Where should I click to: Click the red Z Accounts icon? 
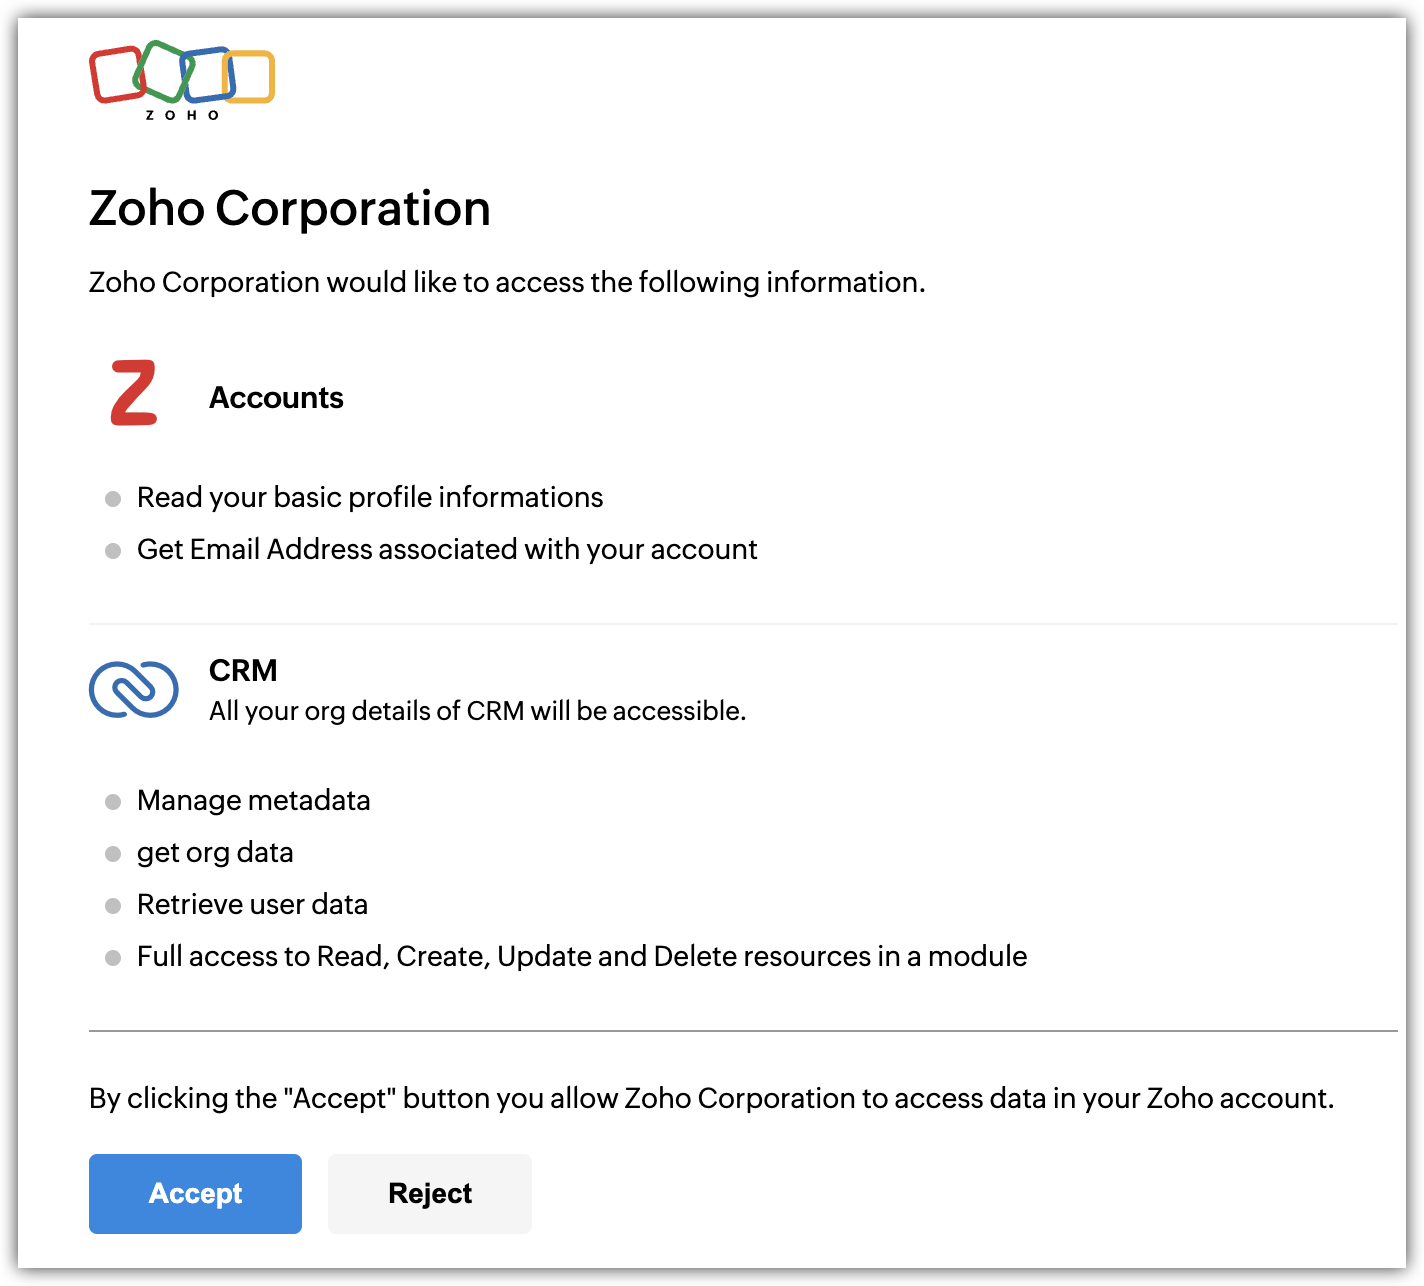point(134,394)
